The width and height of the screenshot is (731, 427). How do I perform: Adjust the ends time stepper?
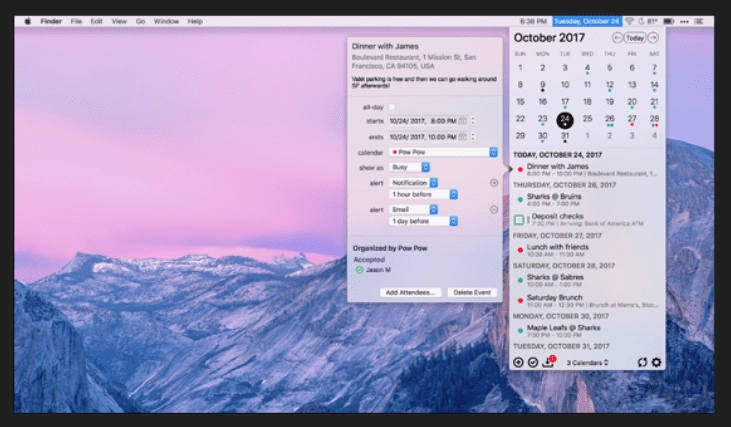coord(473,137)
